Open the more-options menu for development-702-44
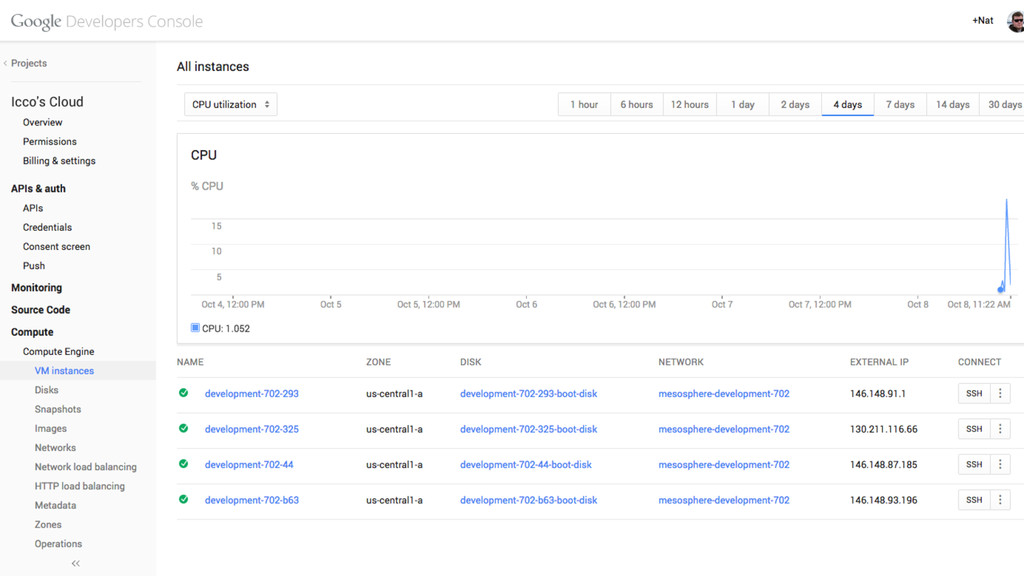1024x576 pixels. click(x=1000, y=464)
